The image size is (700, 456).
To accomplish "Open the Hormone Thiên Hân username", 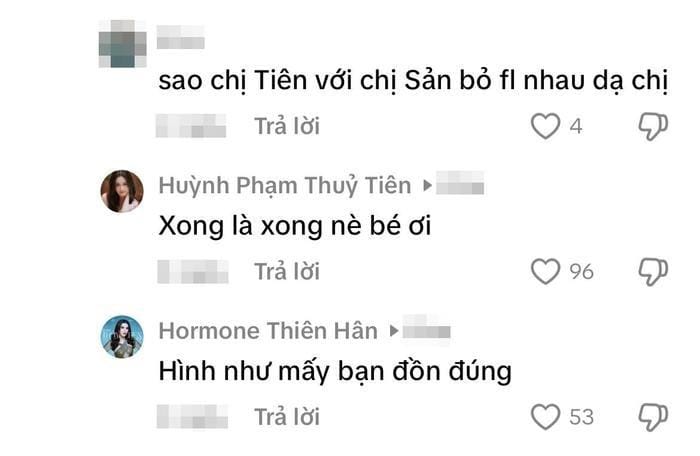I will tap(268, 331).
